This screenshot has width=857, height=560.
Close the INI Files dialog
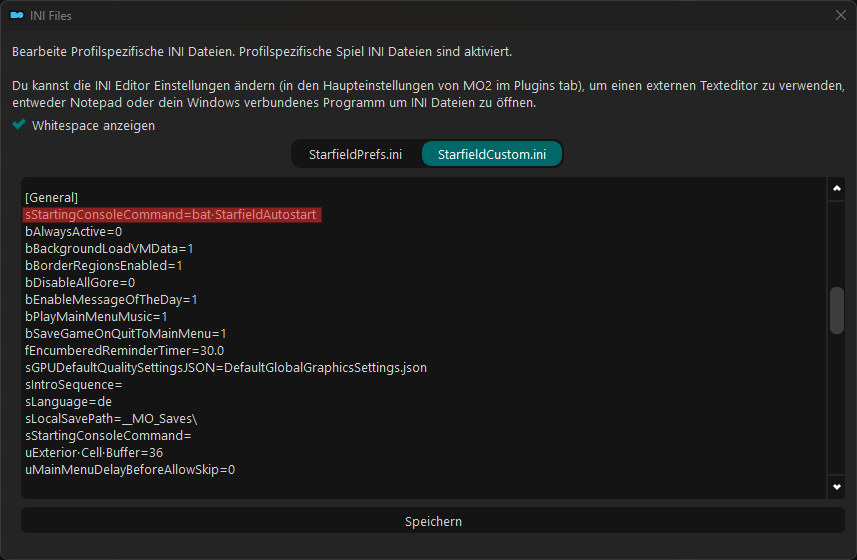(x=841, y=15)
